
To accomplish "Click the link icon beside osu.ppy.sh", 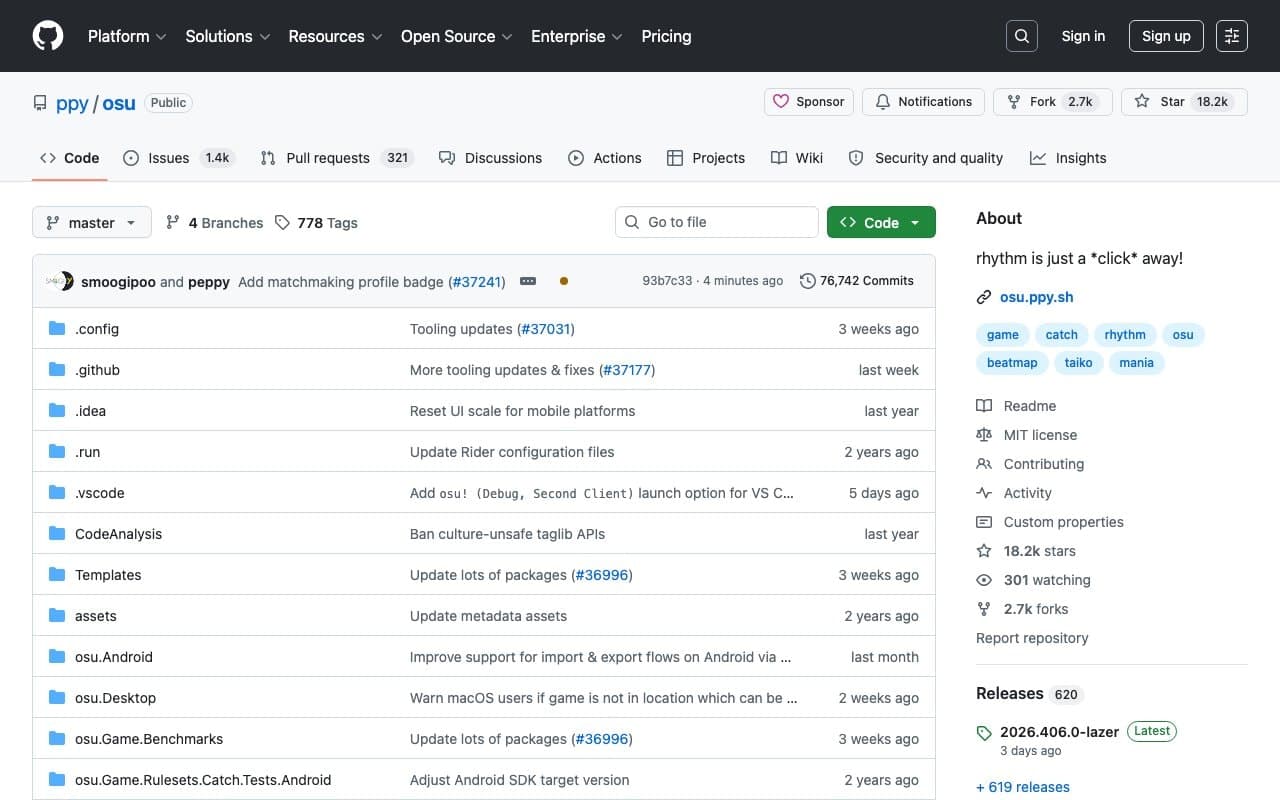I will pyautogui.click(x=984, y=297).
